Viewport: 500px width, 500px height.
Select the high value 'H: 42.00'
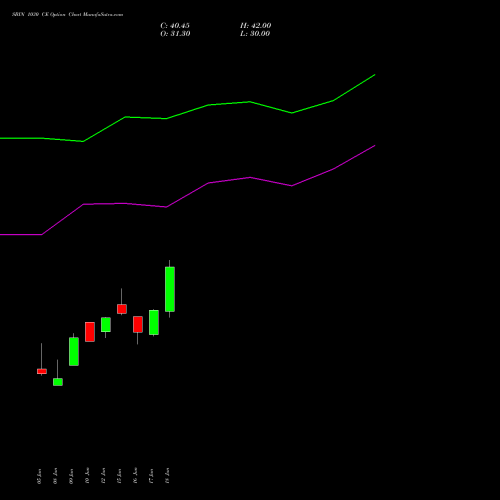point(255,26)
